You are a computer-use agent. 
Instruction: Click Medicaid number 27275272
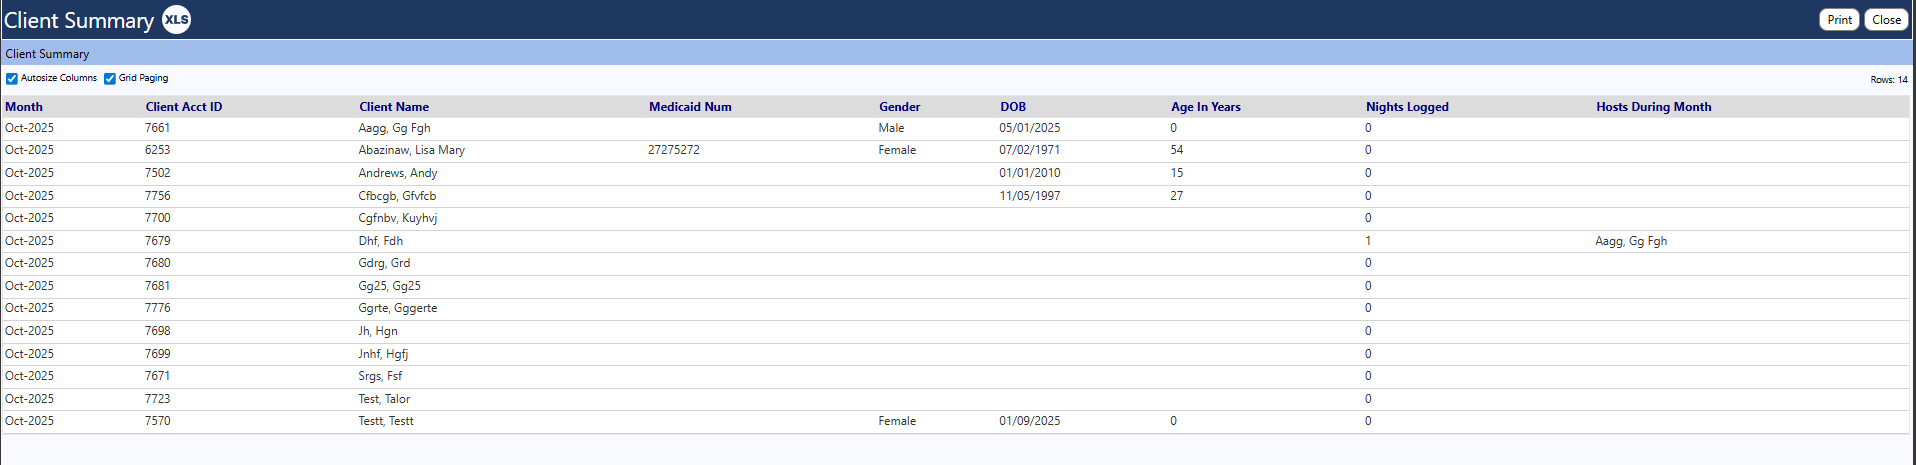(x=674, y=150)
